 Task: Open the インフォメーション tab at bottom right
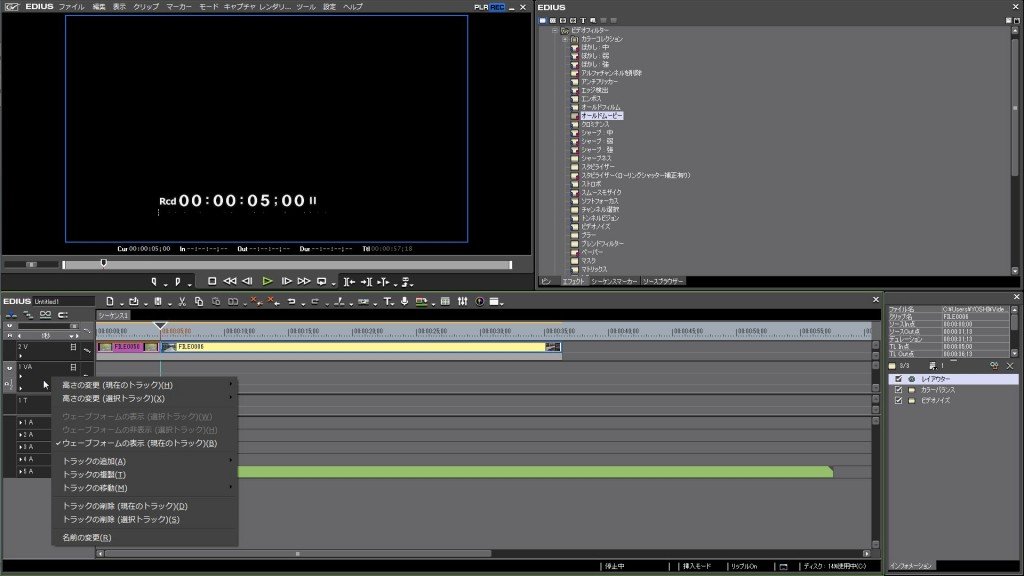(x=911, y=566)
